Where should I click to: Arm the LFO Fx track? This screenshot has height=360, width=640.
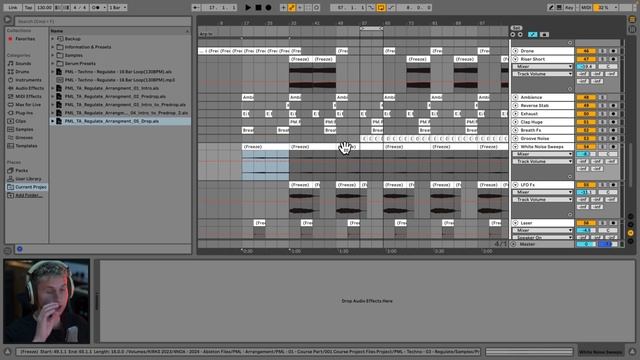[613, 185]
